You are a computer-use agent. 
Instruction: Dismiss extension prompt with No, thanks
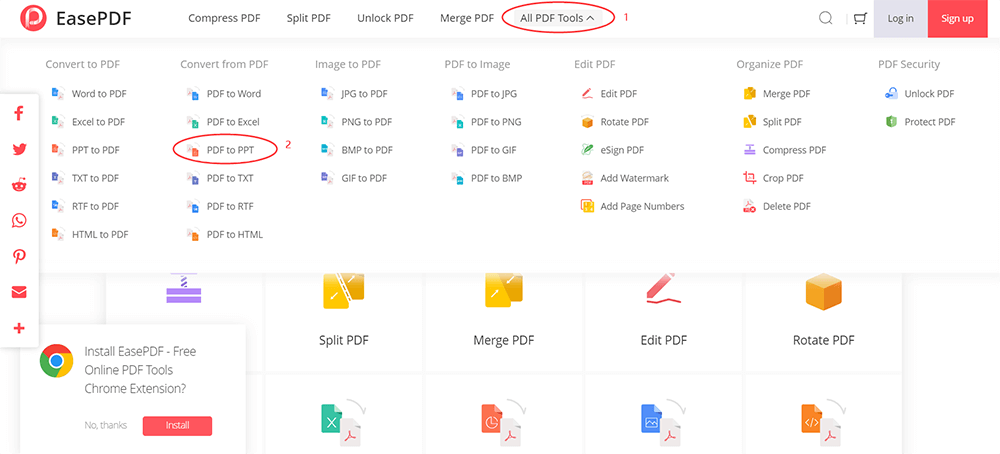106,425
